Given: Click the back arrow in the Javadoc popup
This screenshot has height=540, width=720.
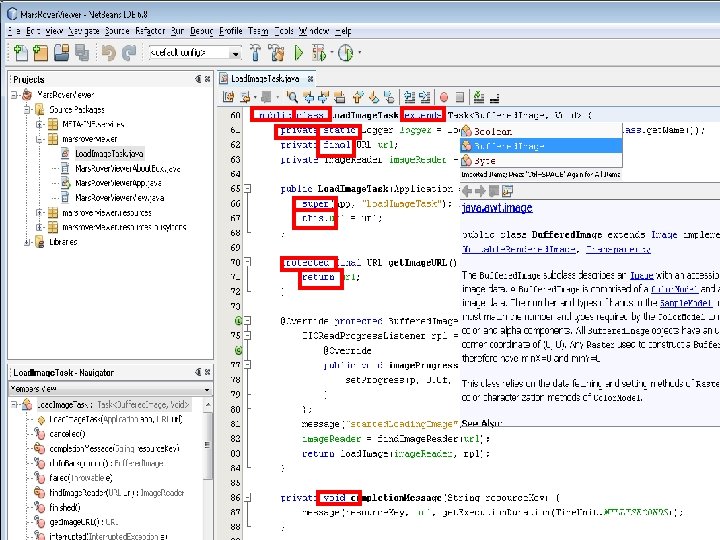Looking at the screenshot, I should coord(468,190).
